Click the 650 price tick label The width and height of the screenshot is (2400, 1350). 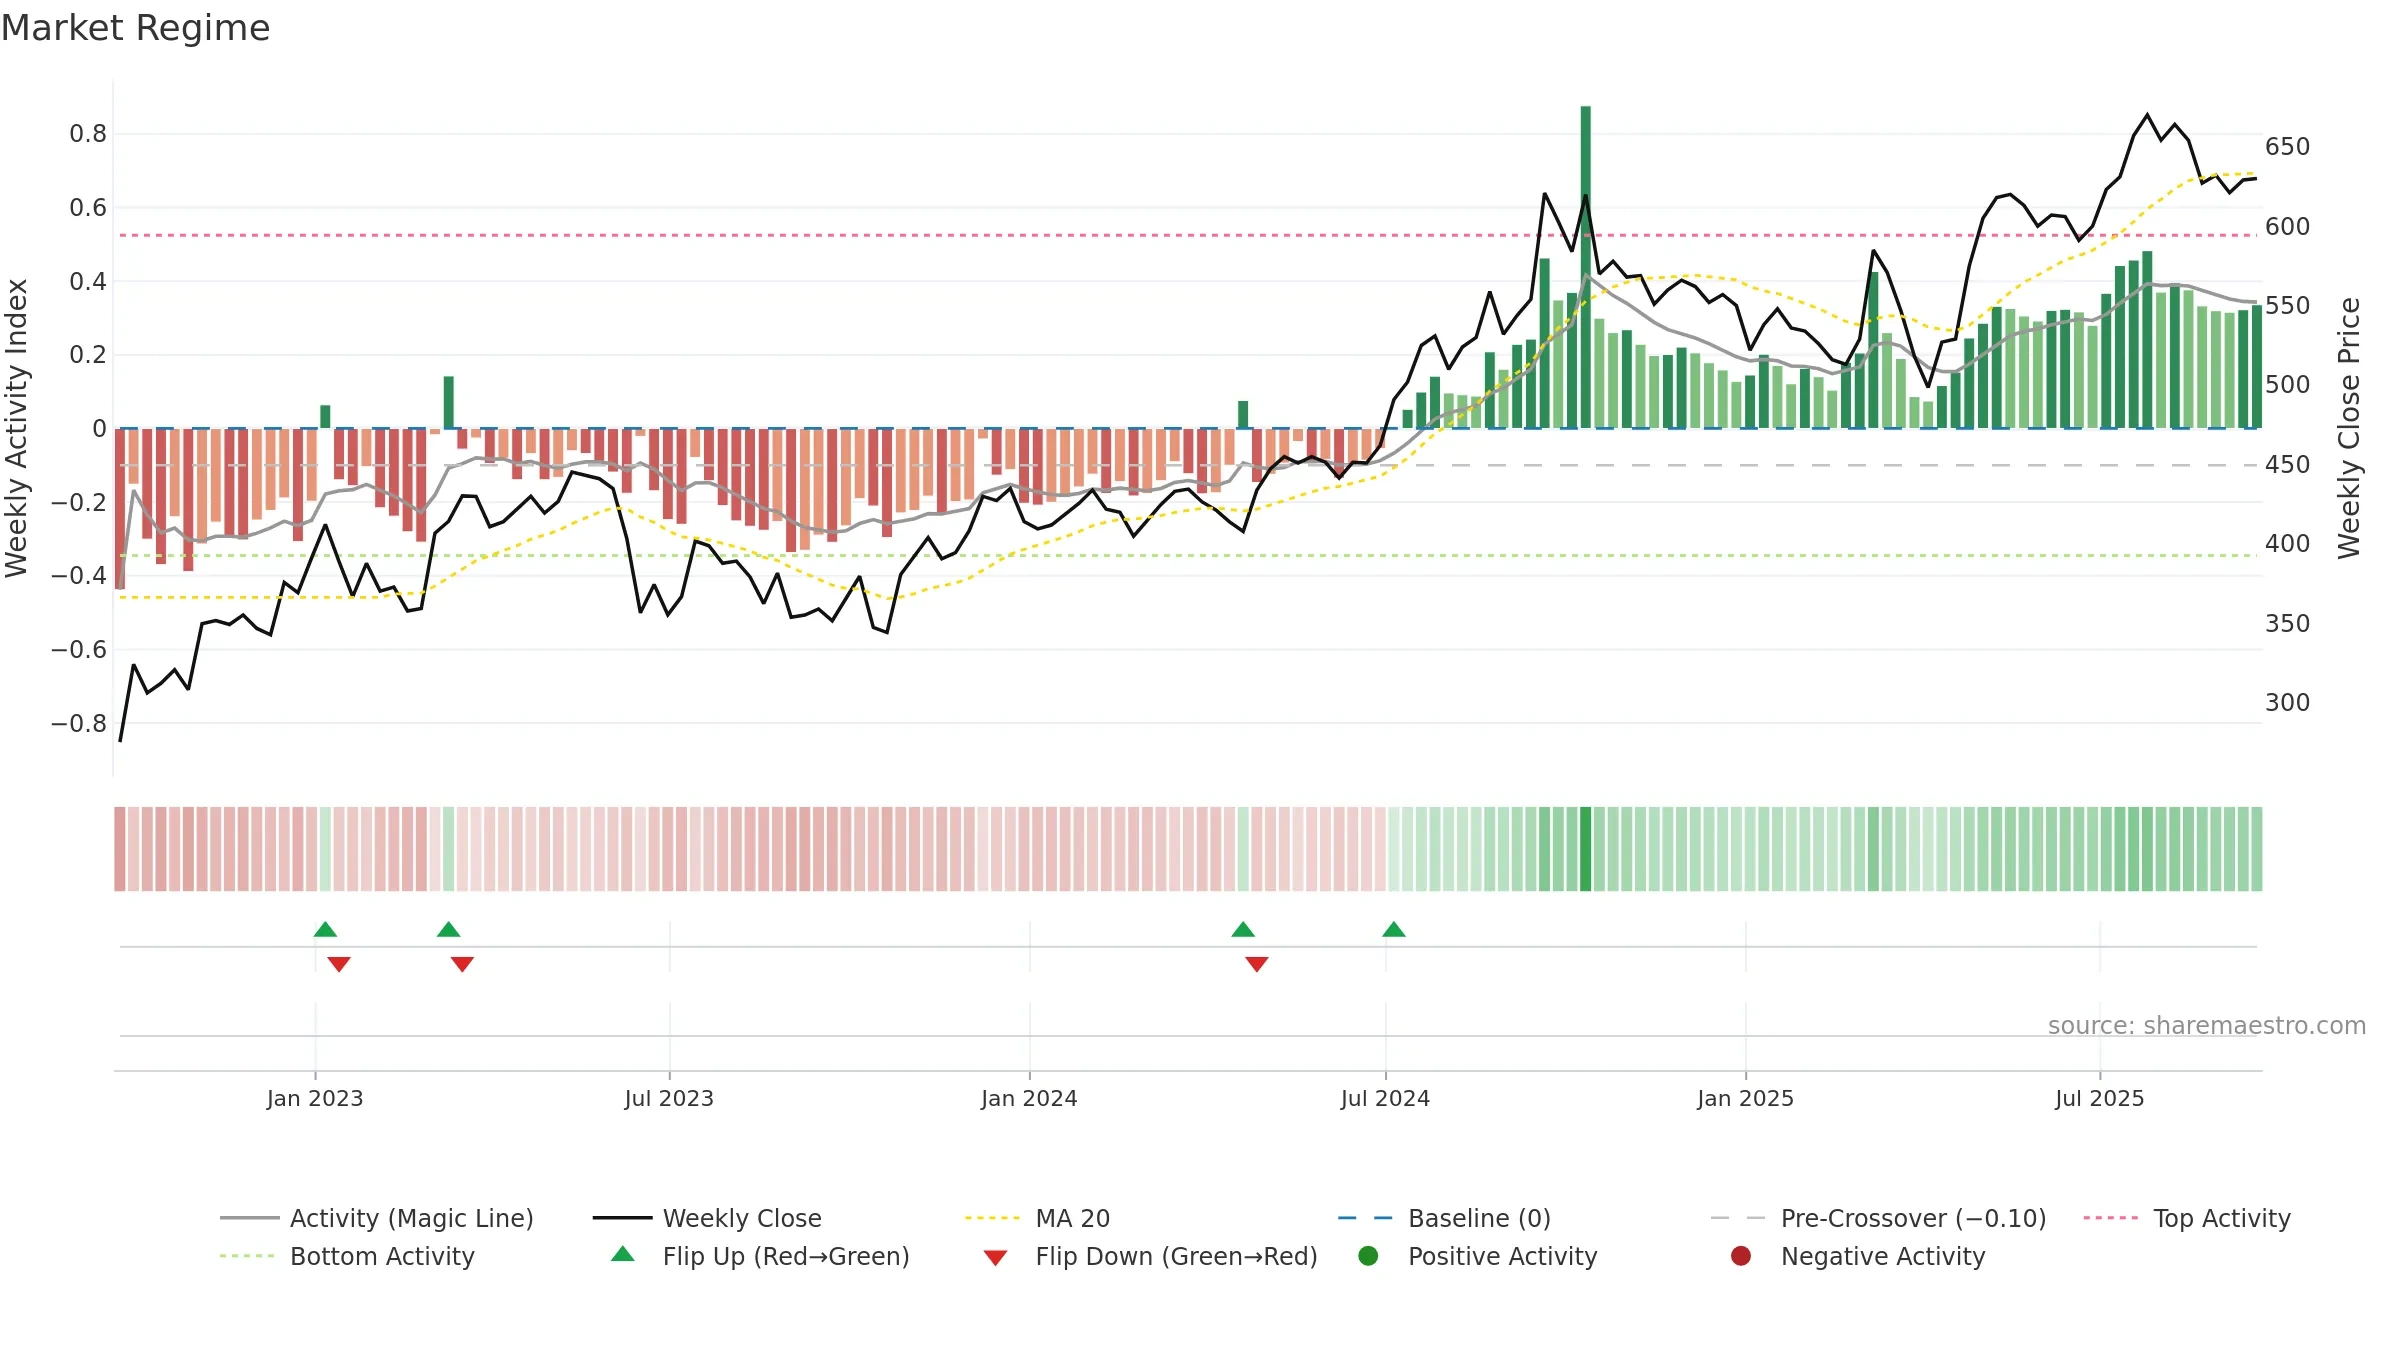click(2288, 147)
